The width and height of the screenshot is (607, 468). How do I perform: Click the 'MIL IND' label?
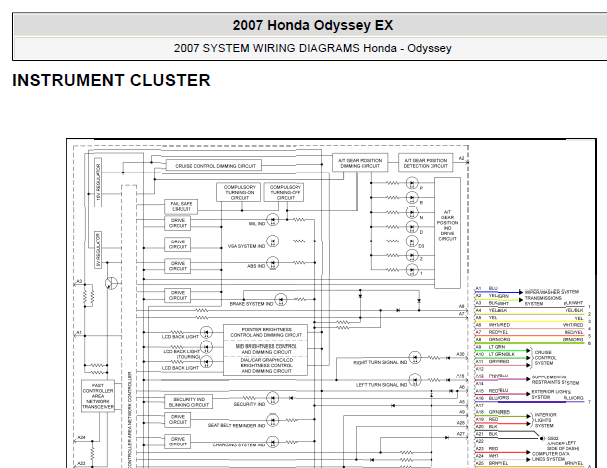coord(257,224)
